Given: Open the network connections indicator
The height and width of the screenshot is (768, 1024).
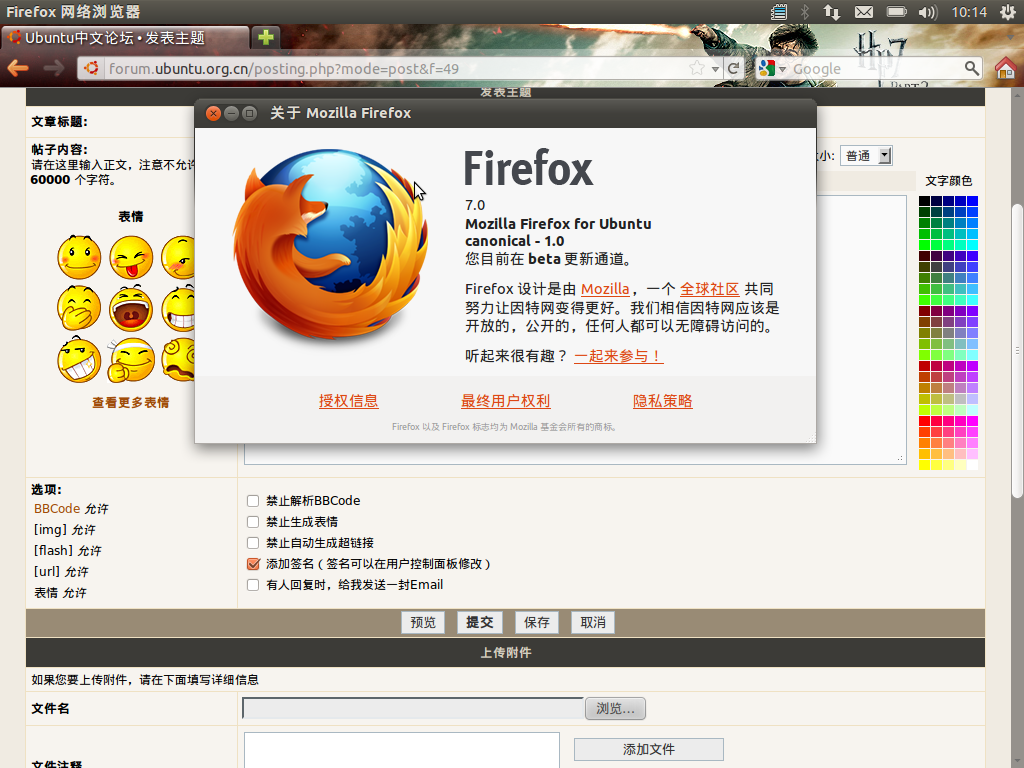Looking at the screenshot, I should [831, 12].
